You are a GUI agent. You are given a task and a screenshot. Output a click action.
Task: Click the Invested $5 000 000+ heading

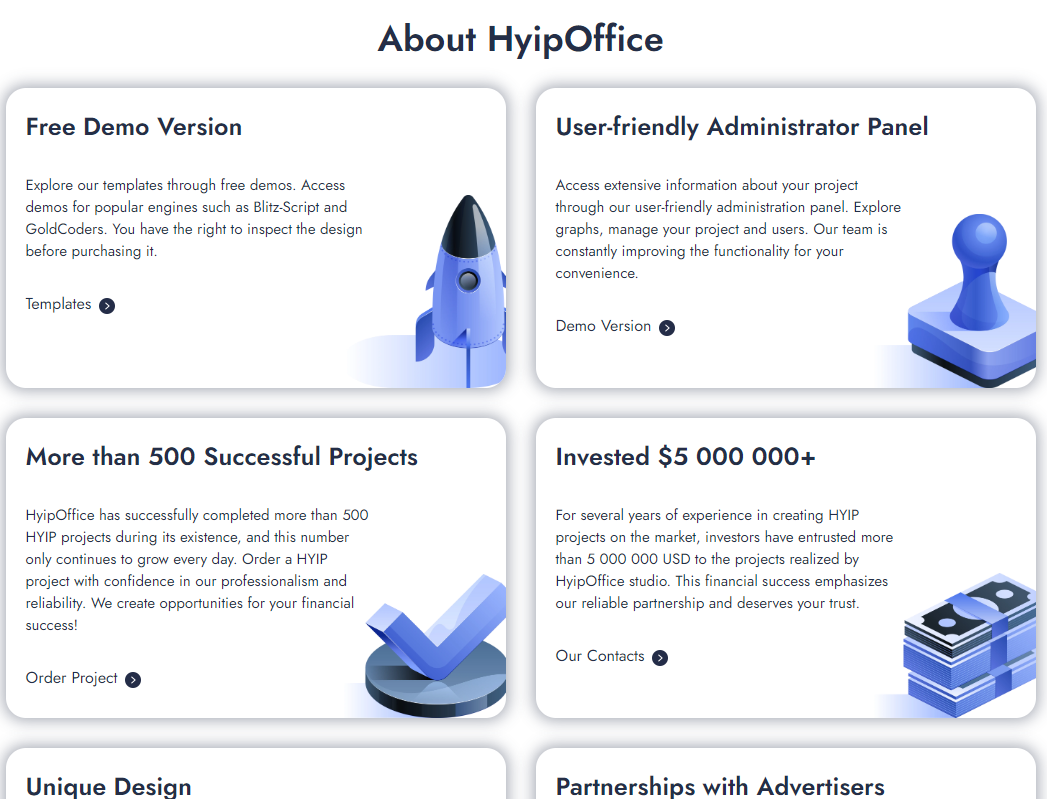click(686, 457)
